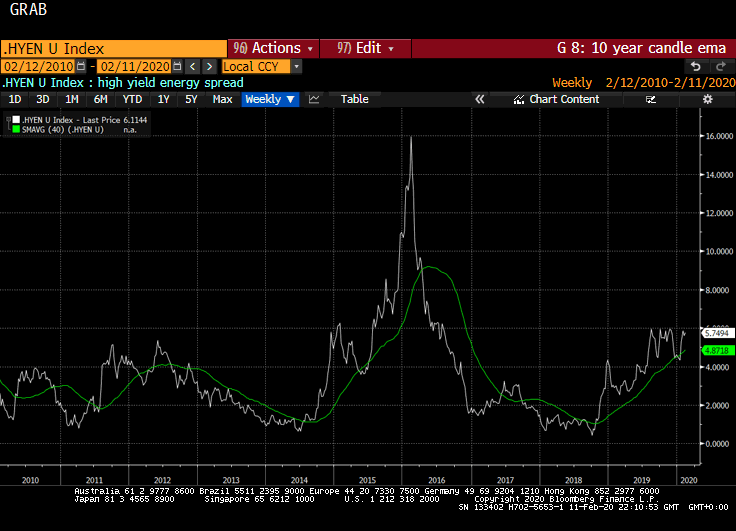The height and width of the screenshot is (531, 736).
Task: Toggle the Max range option
Action: tap(222, 99)
